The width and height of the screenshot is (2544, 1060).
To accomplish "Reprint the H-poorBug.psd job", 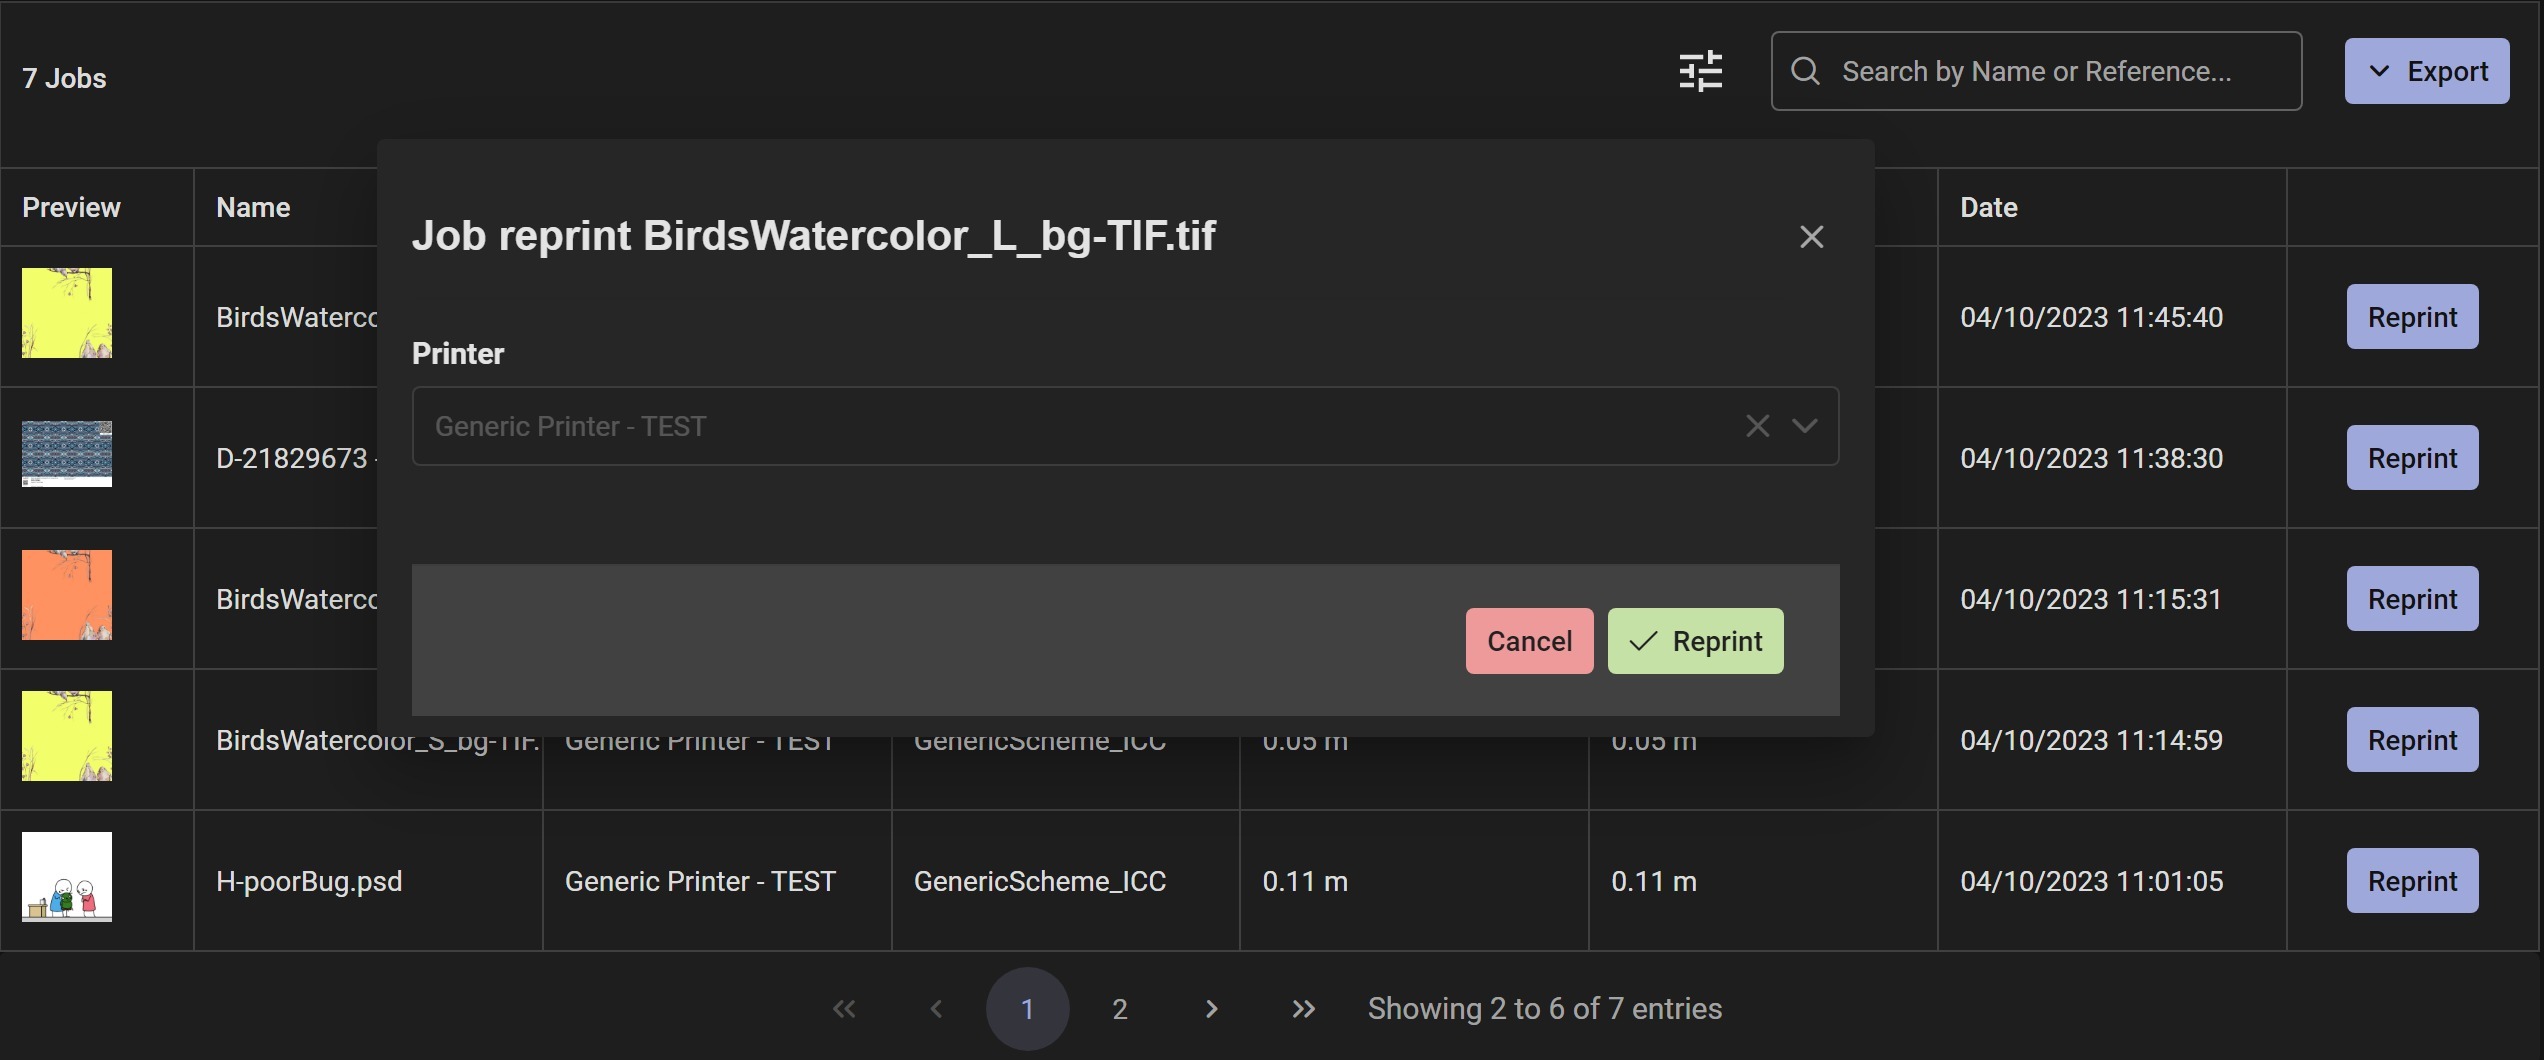I will 2412,881.
